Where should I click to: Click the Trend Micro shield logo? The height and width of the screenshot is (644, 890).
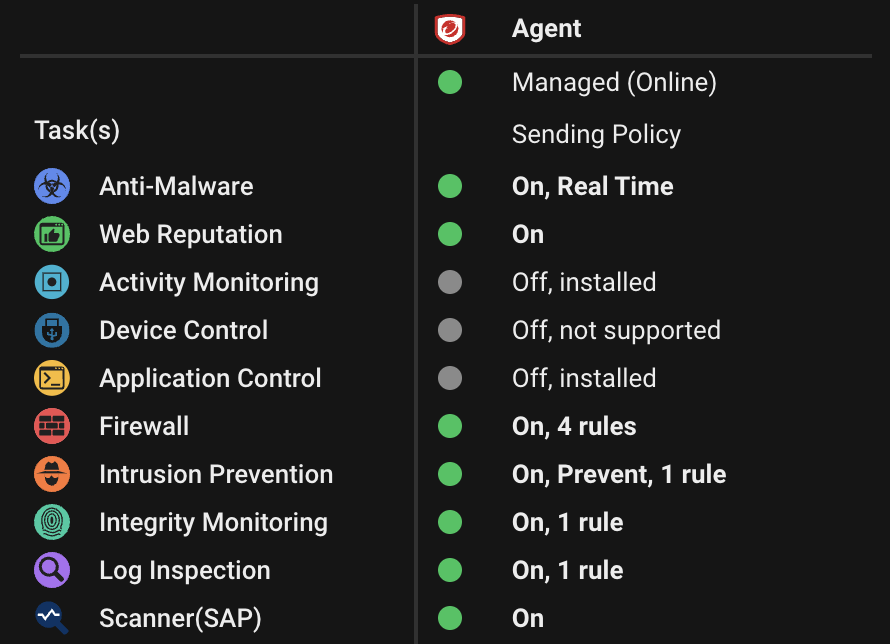[x=449, y=28]
